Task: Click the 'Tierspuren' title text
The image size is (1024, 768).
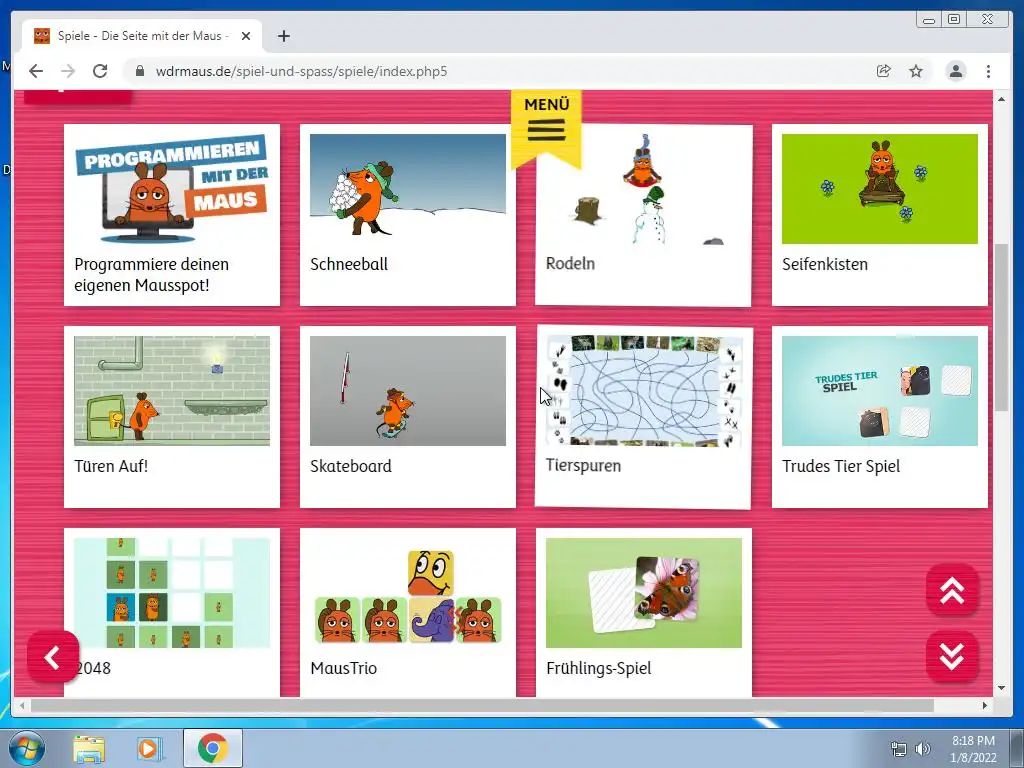Action: click(583, 466)
